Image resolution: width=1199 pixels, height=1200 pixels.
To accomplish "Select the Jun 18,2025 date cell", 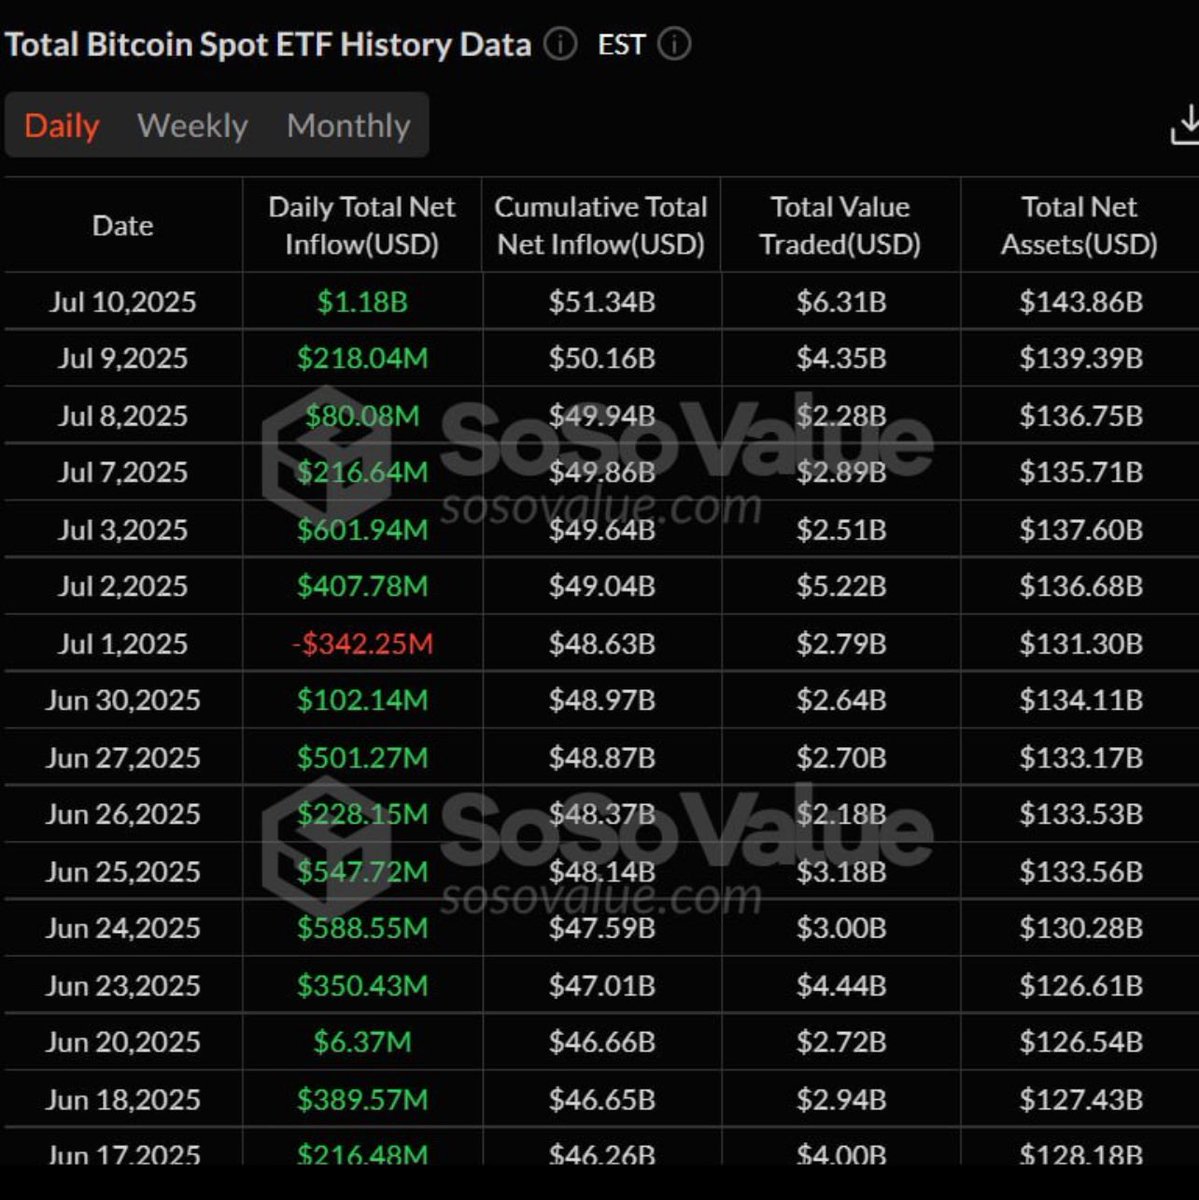I will [x=123, y=1100].
